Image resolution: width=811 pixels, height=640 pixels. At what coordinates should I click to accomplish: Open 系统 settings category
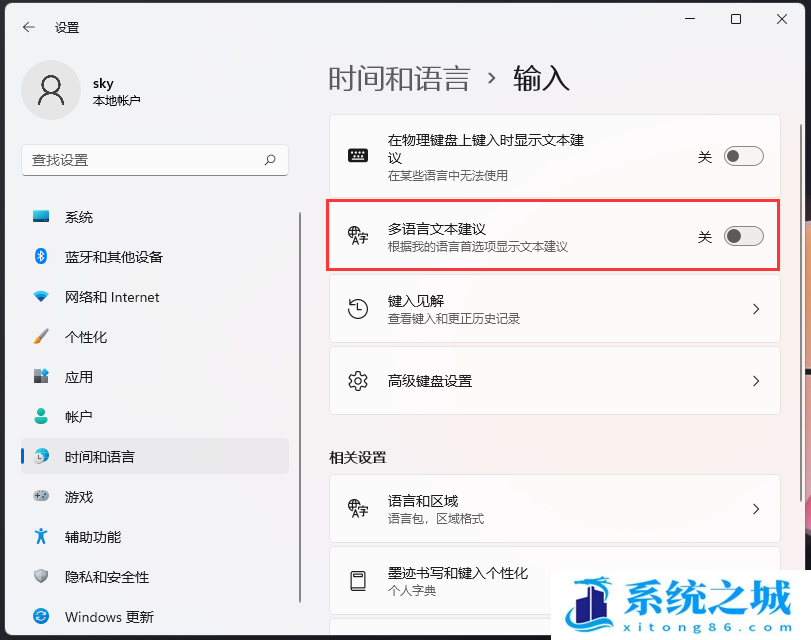click(x=155, y=217)
